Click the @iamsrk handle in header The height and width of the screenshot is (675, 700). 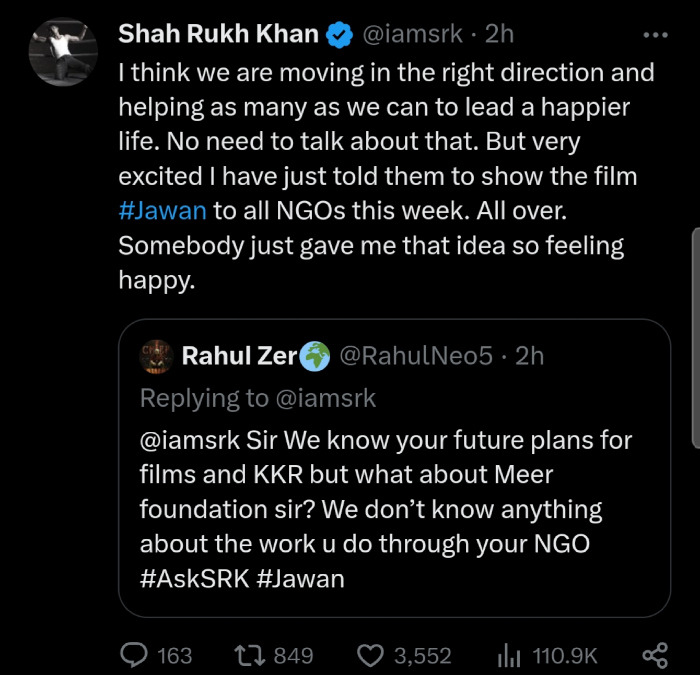[x=411, y=35]
